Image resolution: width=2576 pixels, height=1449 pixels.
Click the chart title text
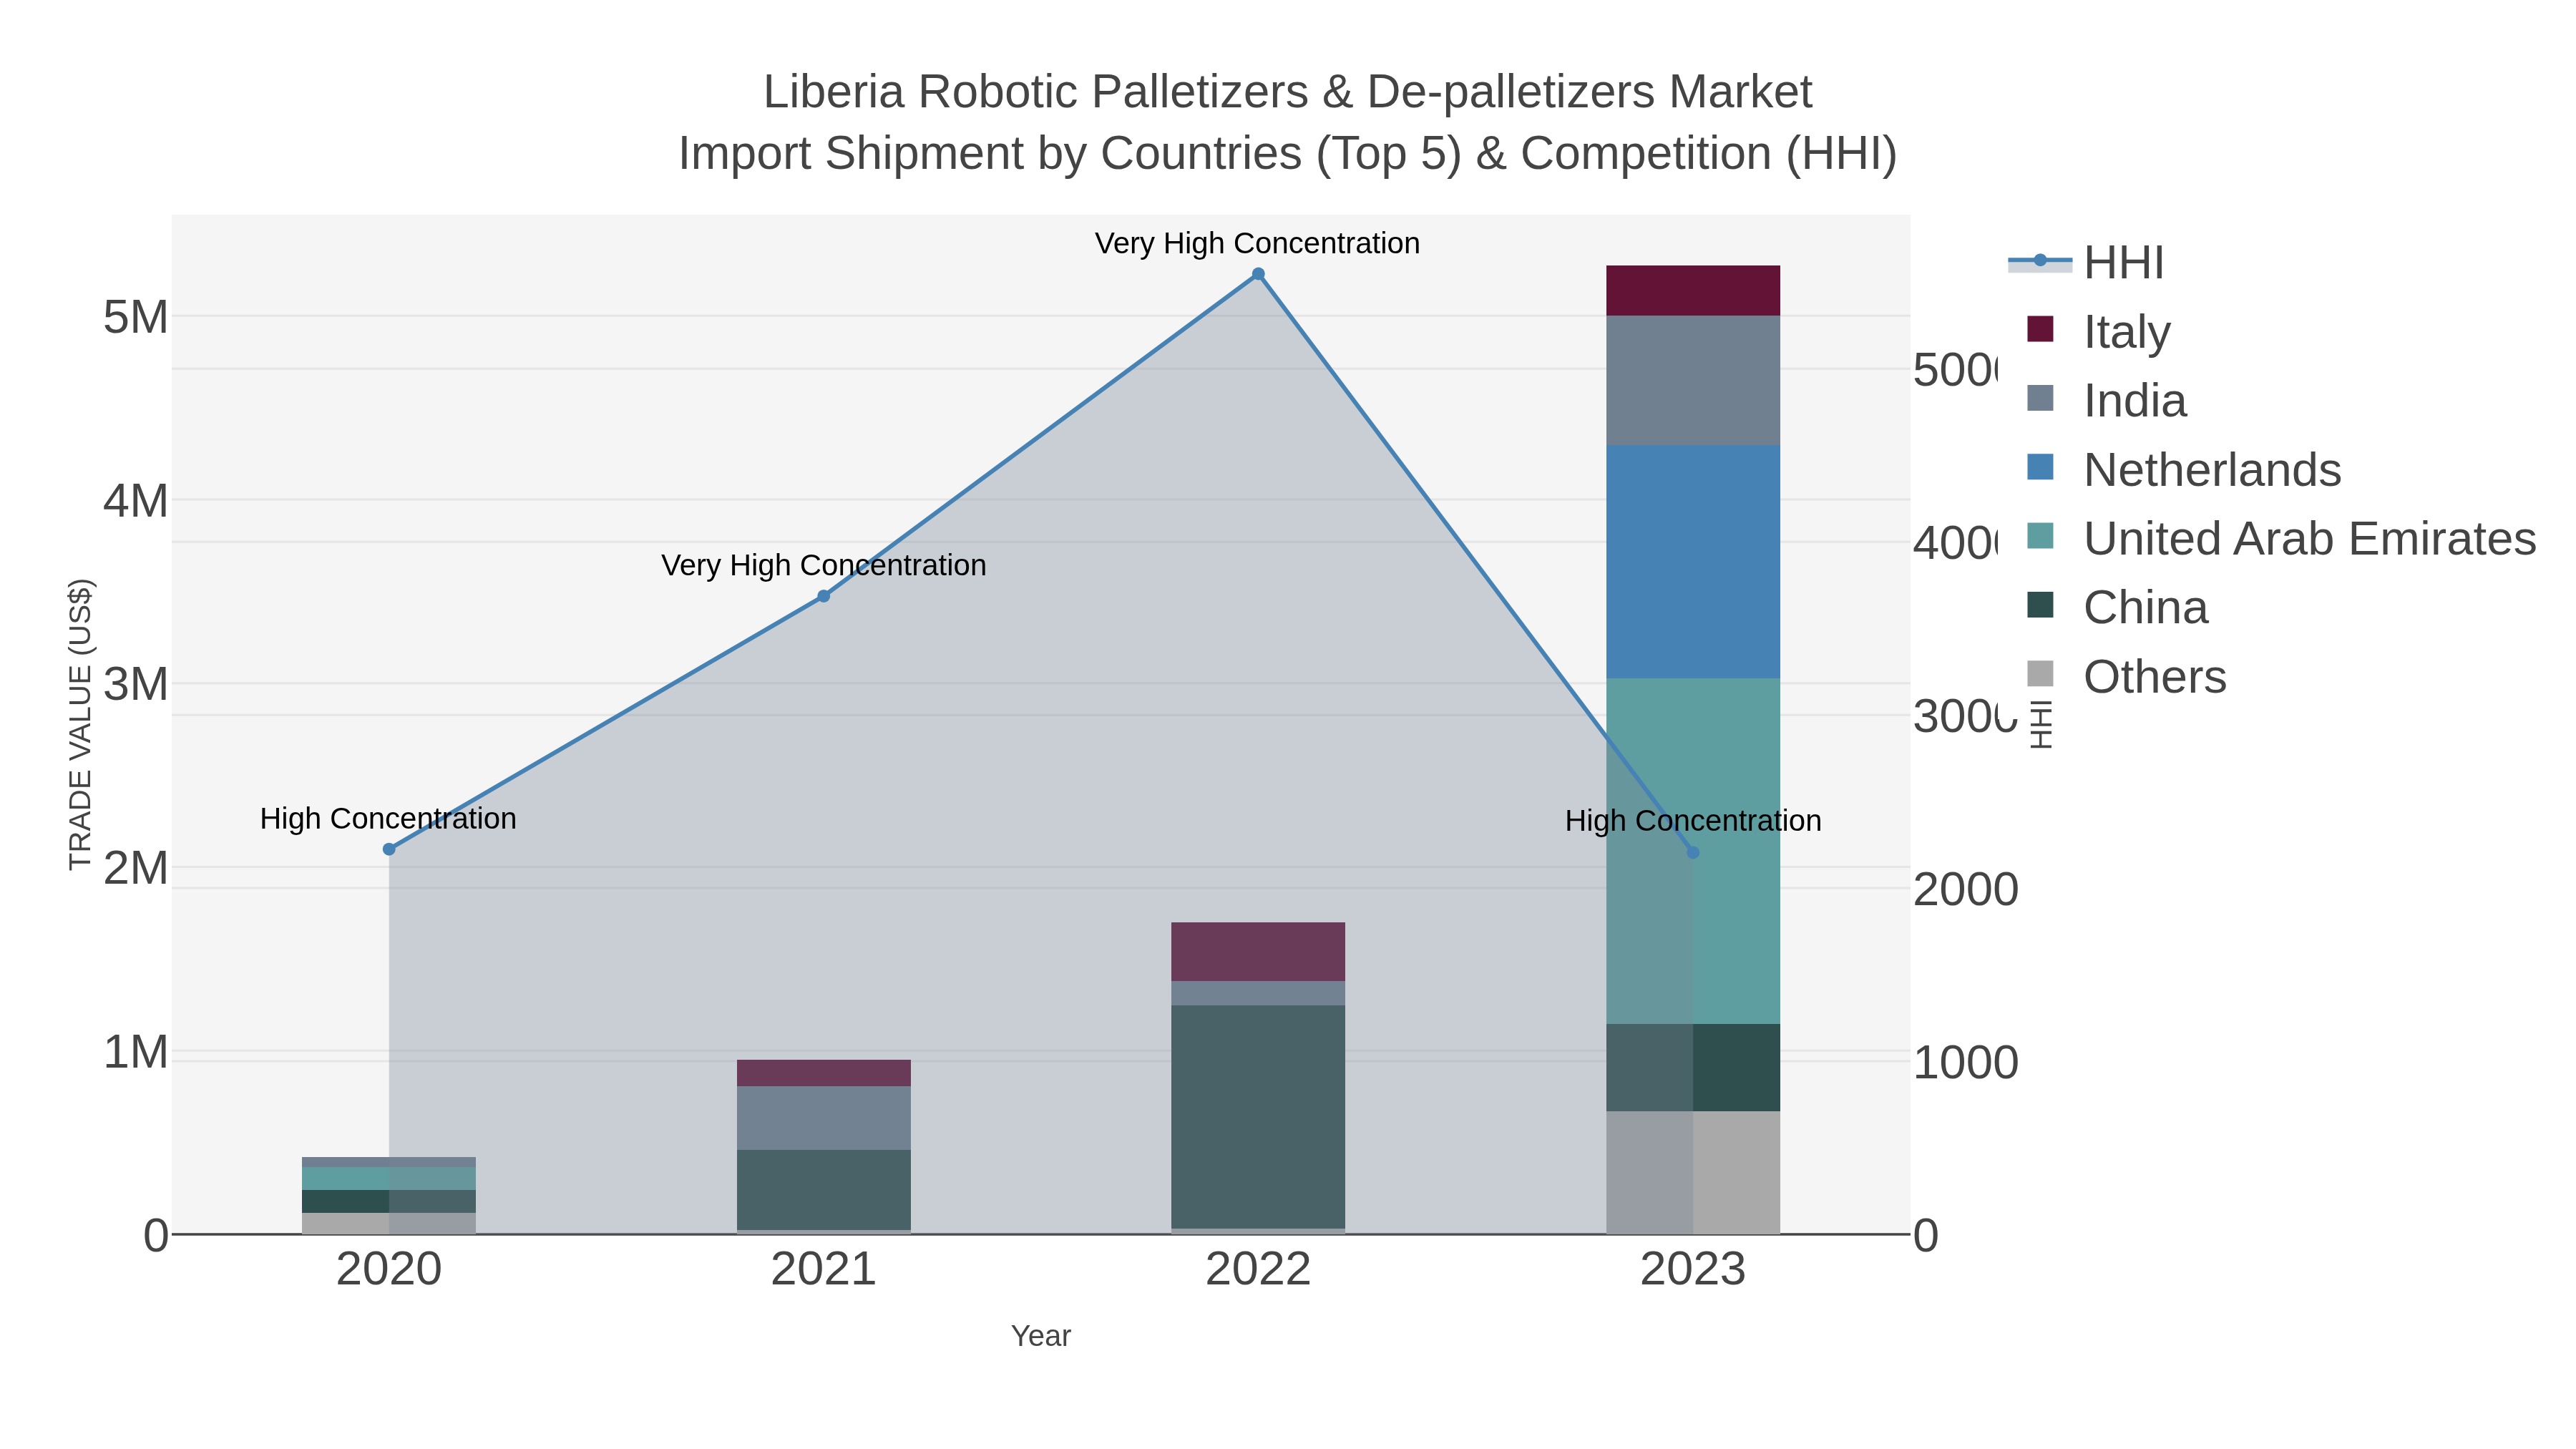pyautogui.click(x=1288, y=122)
